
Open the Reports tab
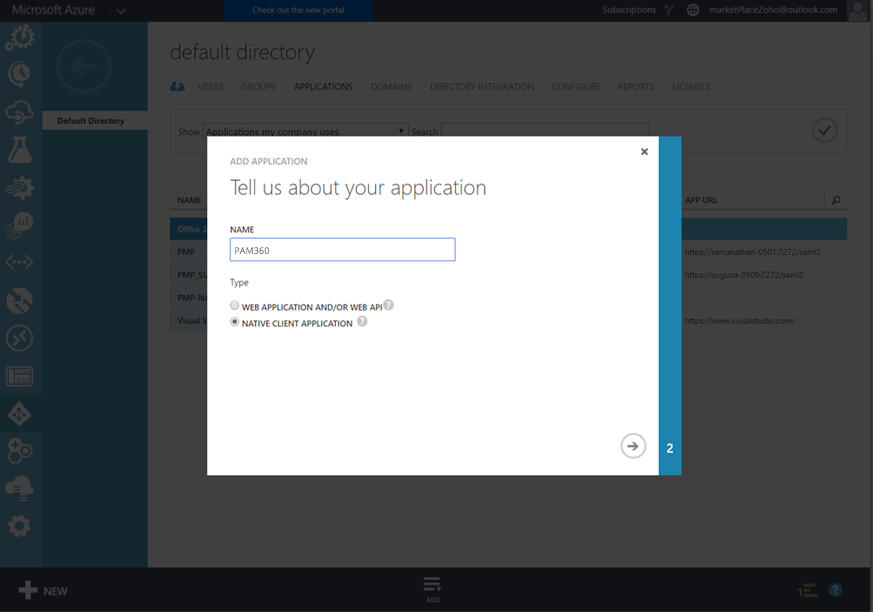coord(636,87)
